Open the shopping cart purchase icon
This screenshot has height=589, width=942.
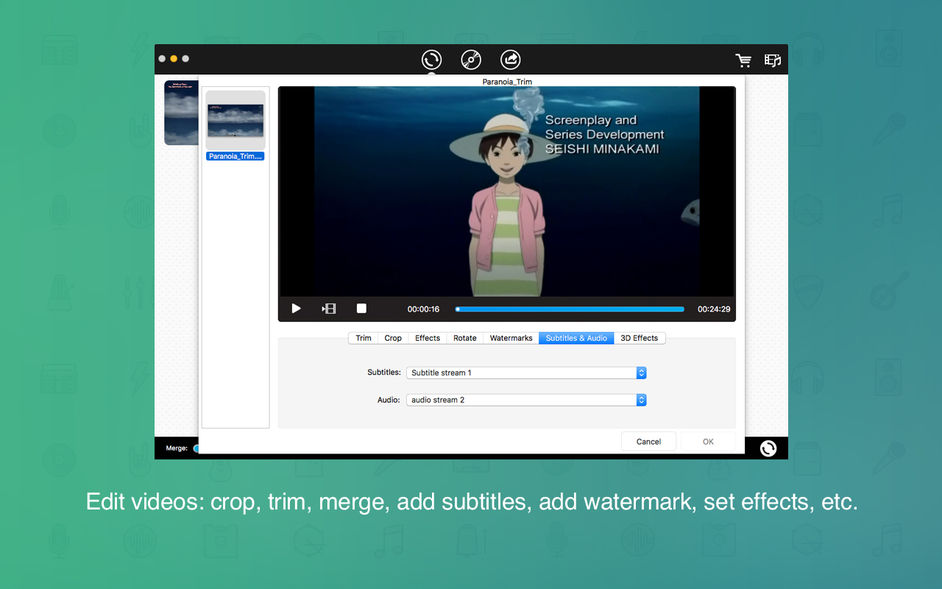coord(743,60)
